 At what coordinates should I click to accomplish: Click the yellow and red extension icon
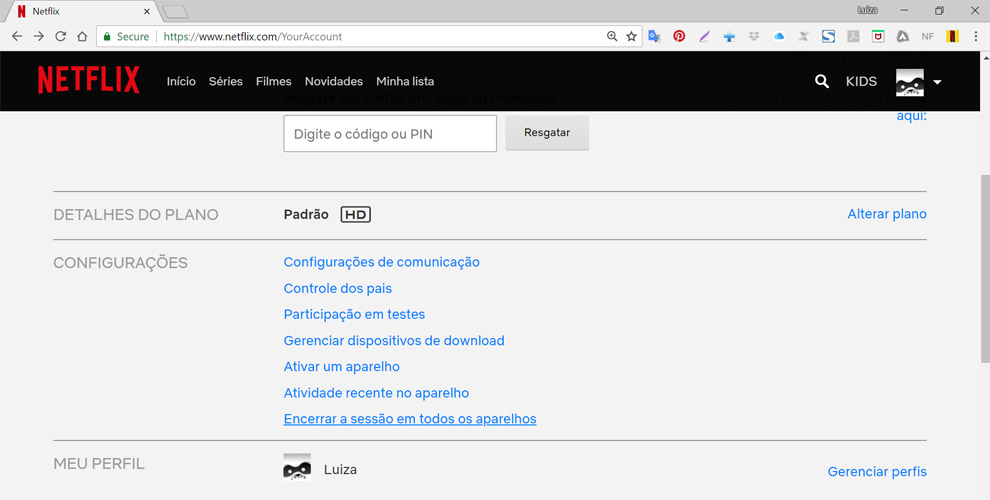pos(953,37)
